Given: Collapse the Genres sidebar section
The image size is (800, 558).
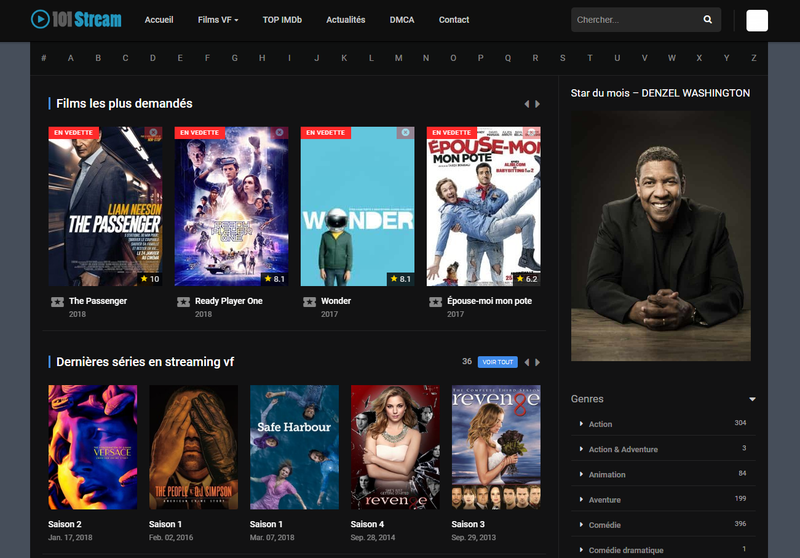Looking at the screenshot, I should tap(752, 399).
